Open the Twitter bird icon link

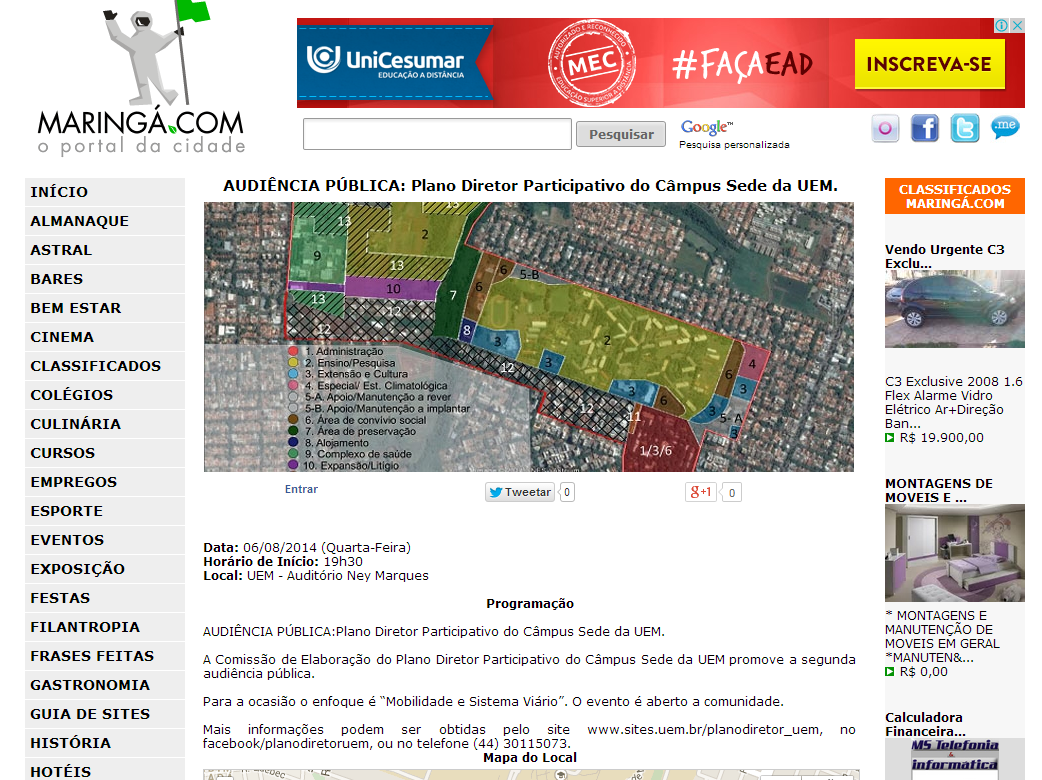[965, 129]
